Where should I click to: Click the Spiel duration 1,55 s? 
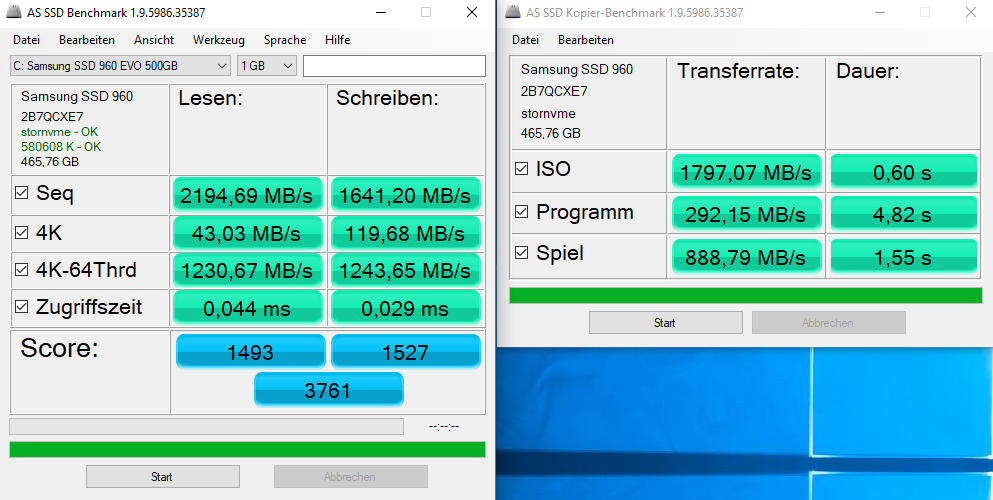(903, 256)
